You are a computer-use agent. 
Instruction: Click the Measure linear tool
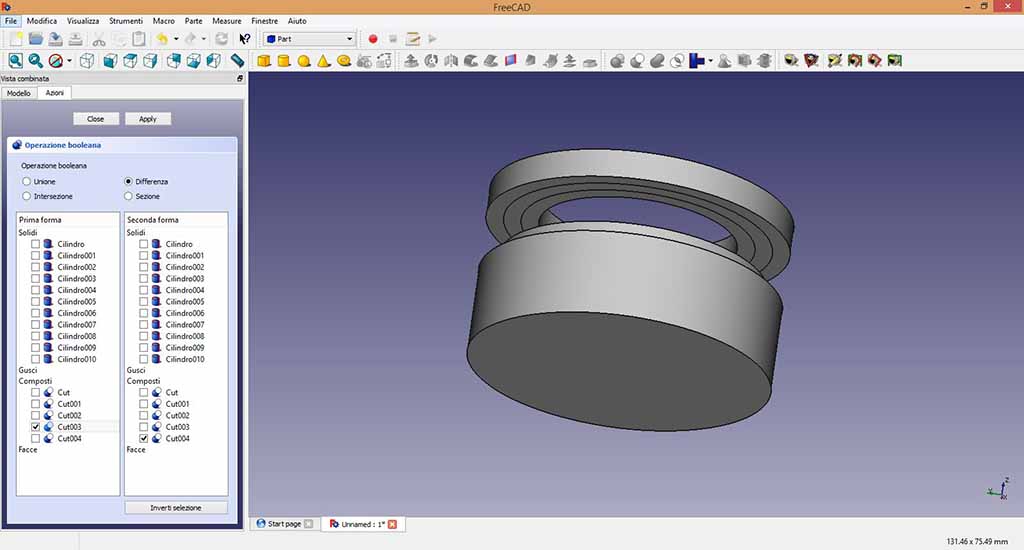coord(791,61)
